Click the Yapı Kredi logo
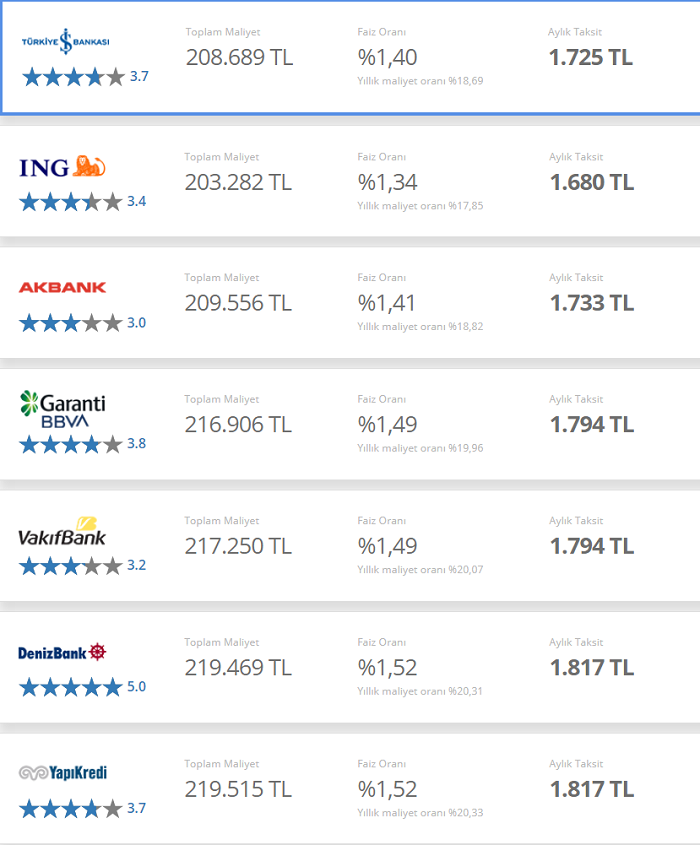 [63, 773]
